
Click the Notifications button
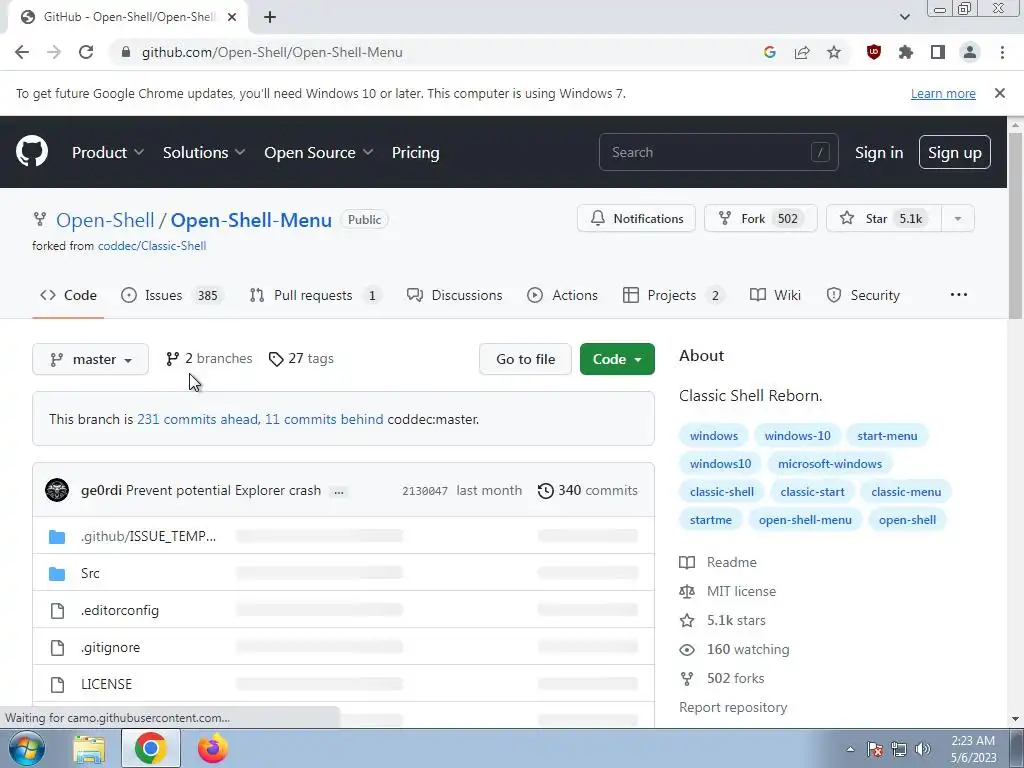coord(636,219)
